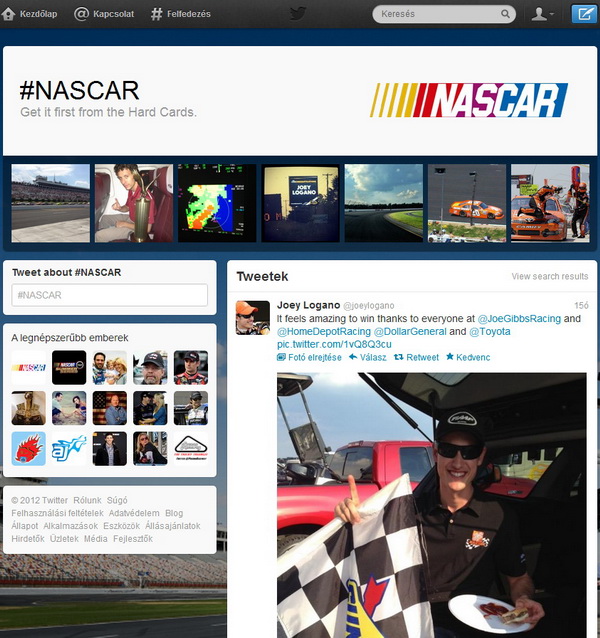The image size is (600, 638).
Task: Open the weather radar photo thumbnail
Action: [217, 203]
